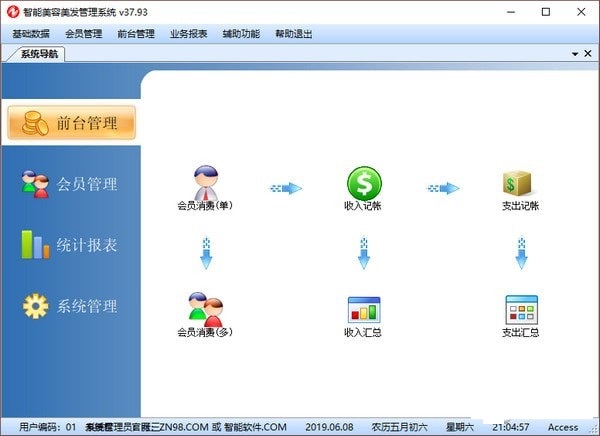
Task: Open the 辅助功能 menu
Action: tap(241, 34)
